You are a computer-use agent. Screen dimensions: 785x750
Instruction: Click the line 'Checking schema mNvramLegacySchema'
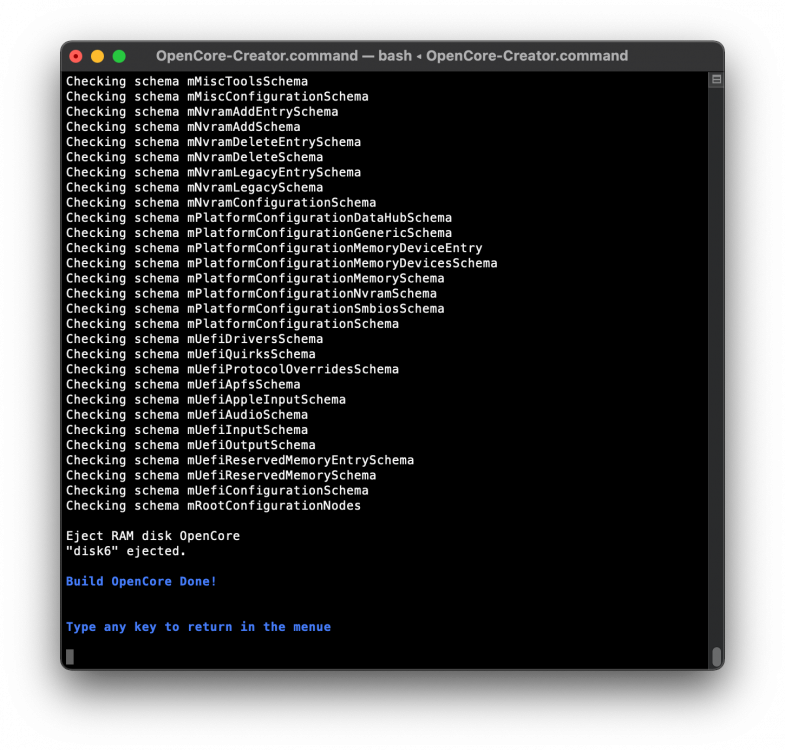(x=194, y=187)
